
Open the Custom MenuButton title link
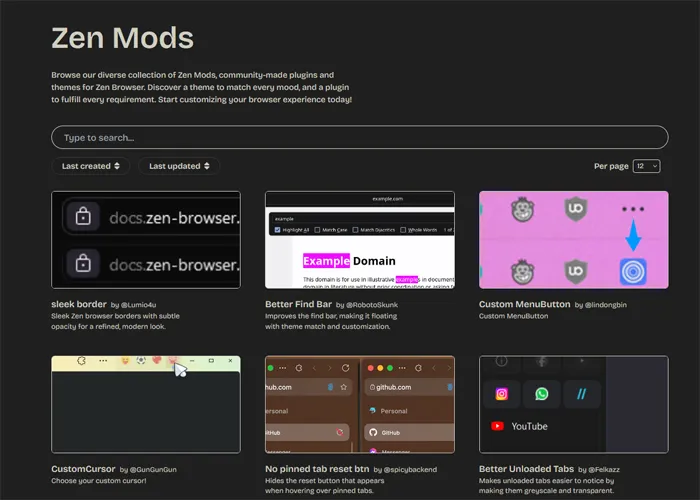pyautogui.click(x=525, y=304)
